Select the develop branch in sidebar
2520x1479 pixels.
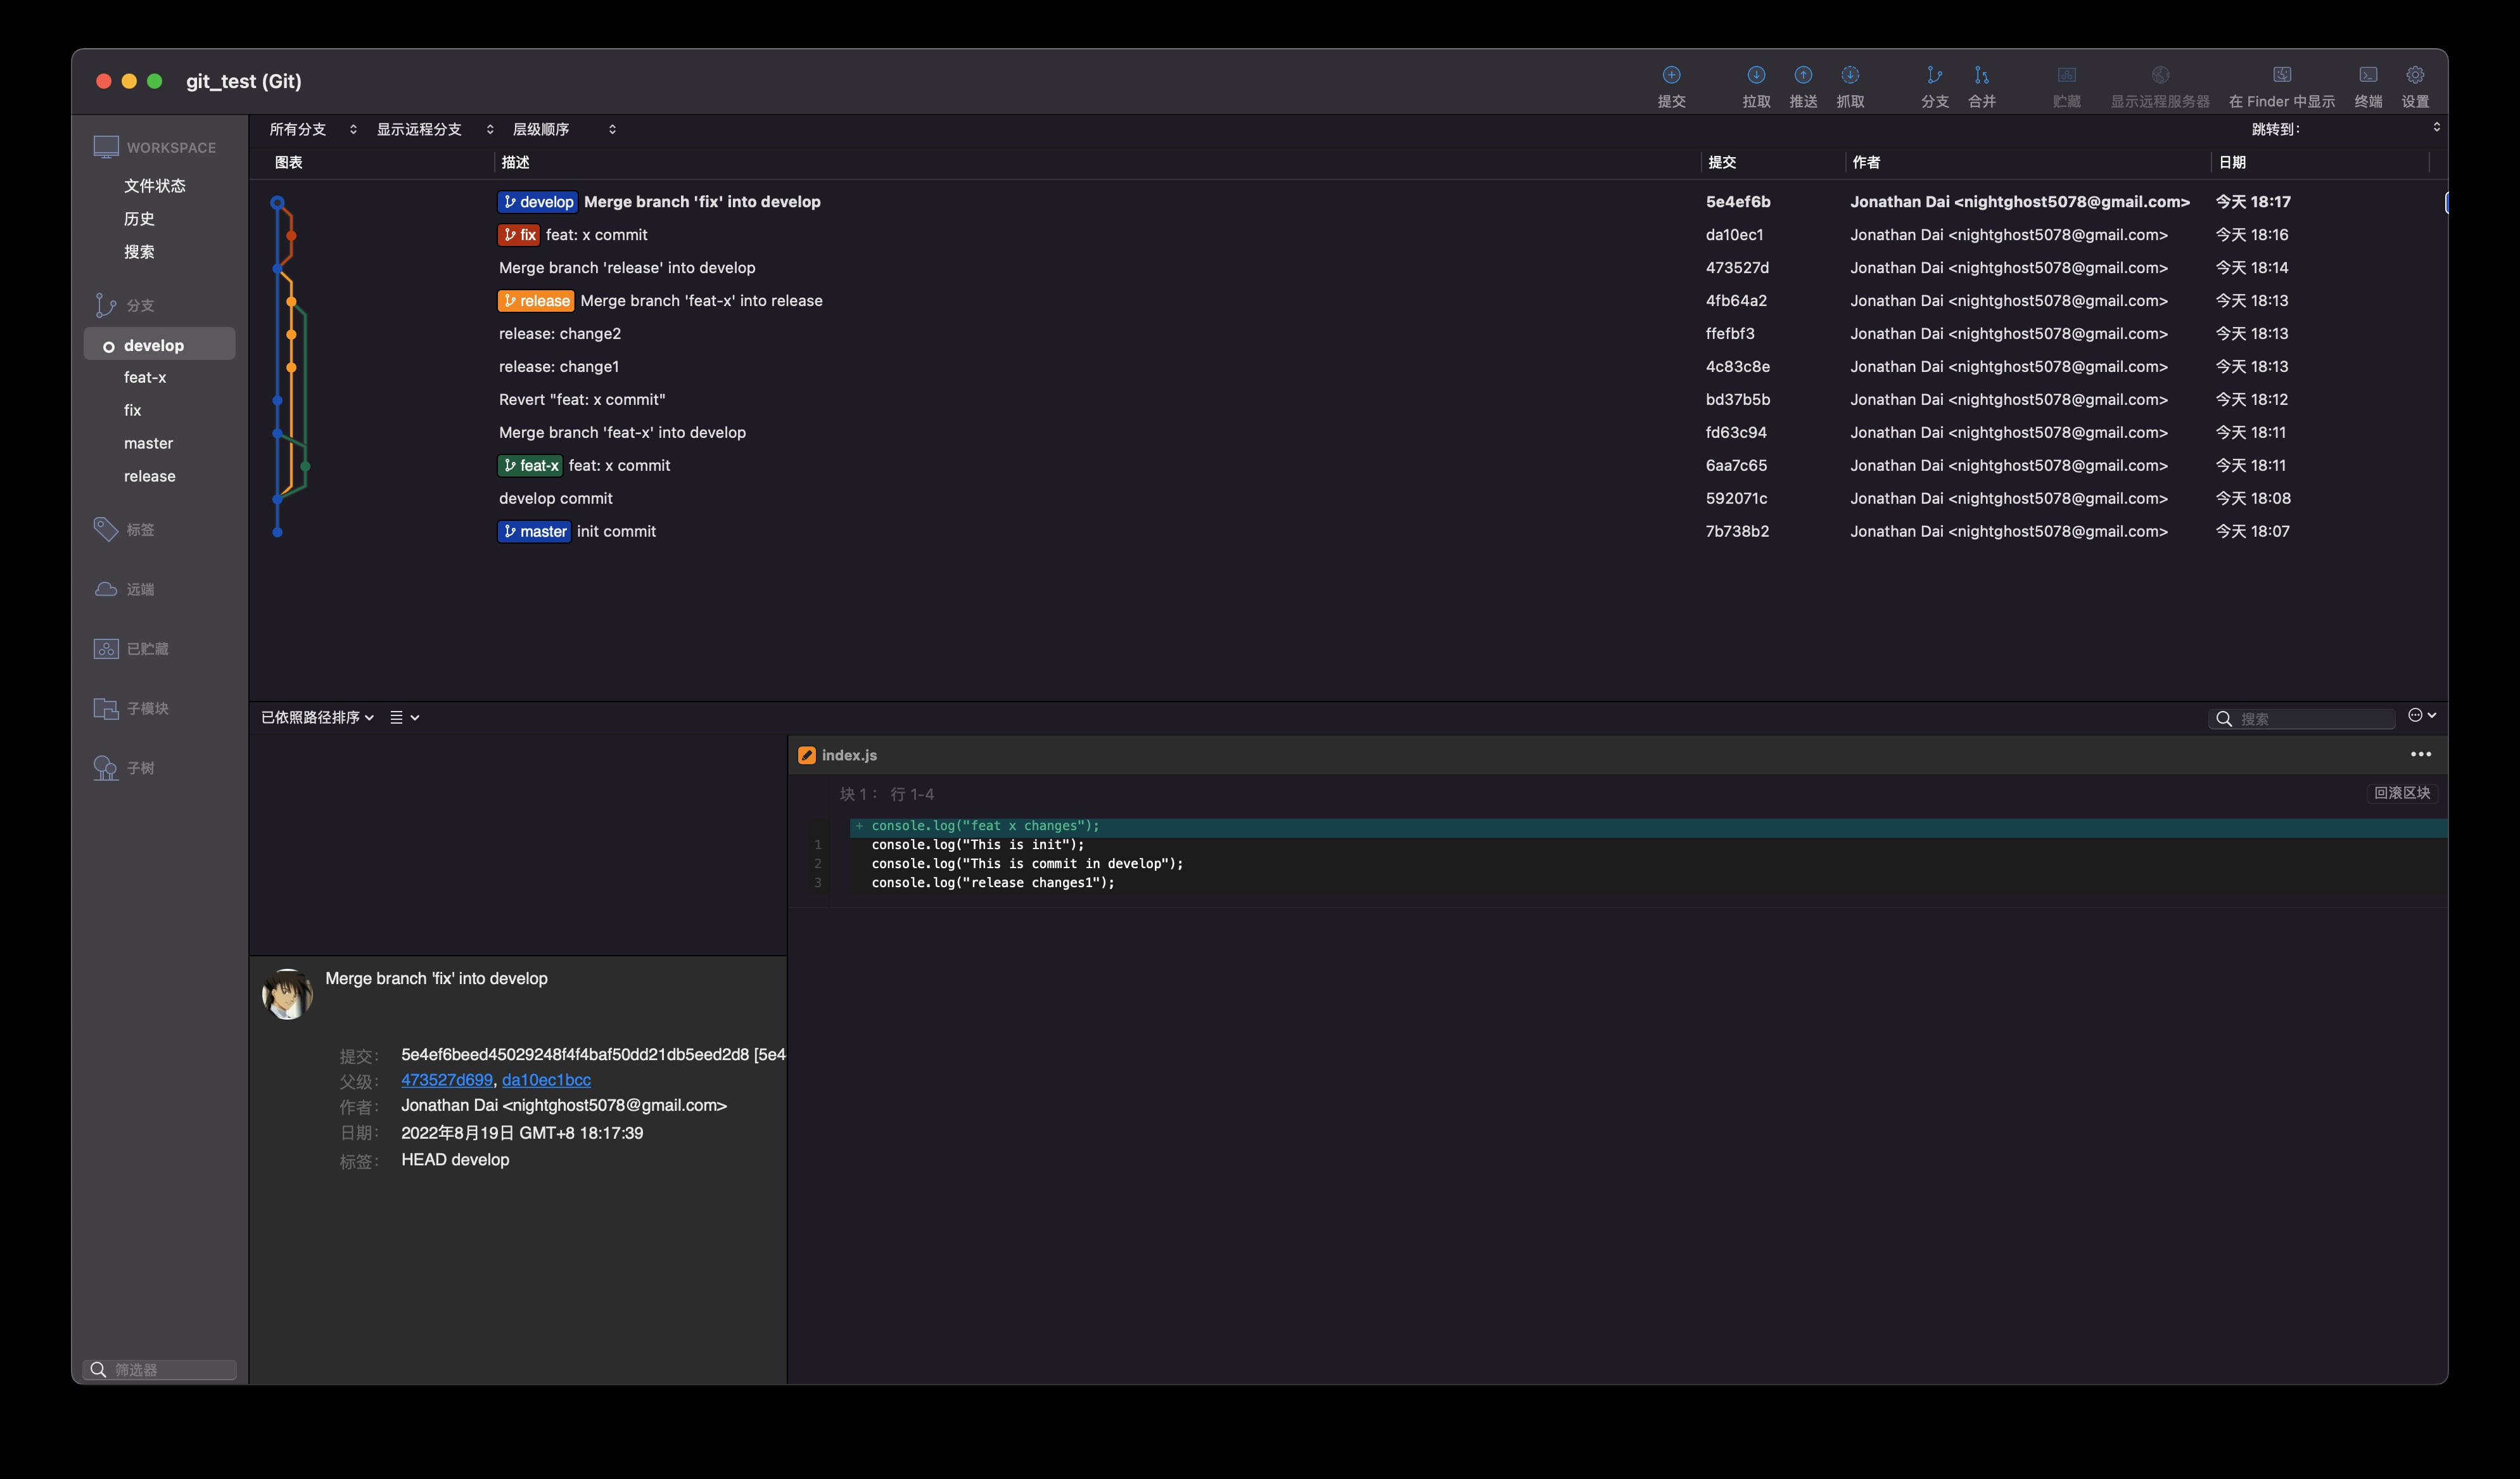click(153, 343)
